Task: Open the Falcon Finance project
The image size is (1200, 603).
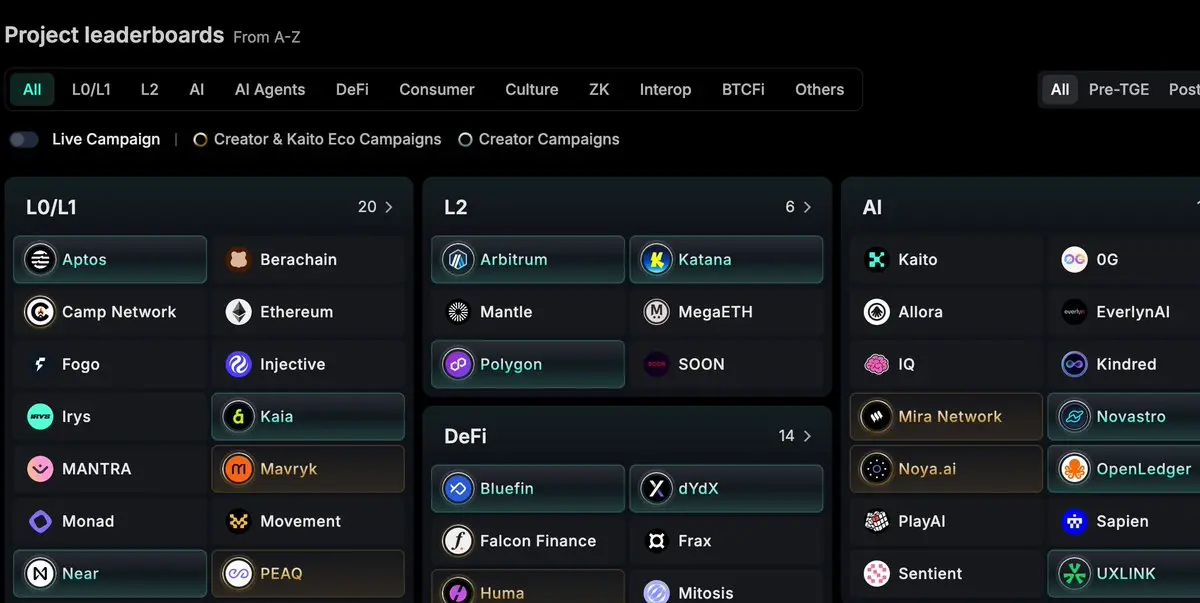Action: point(528,541)
